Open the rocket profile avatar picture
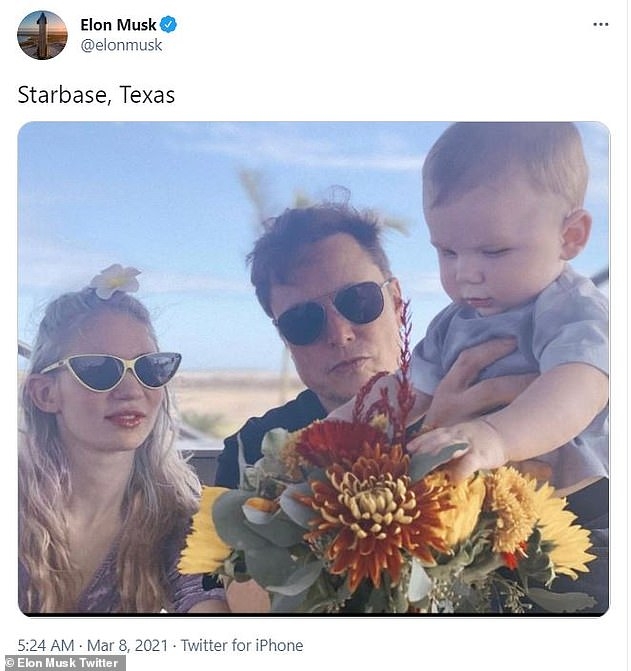 click(42, 36)
